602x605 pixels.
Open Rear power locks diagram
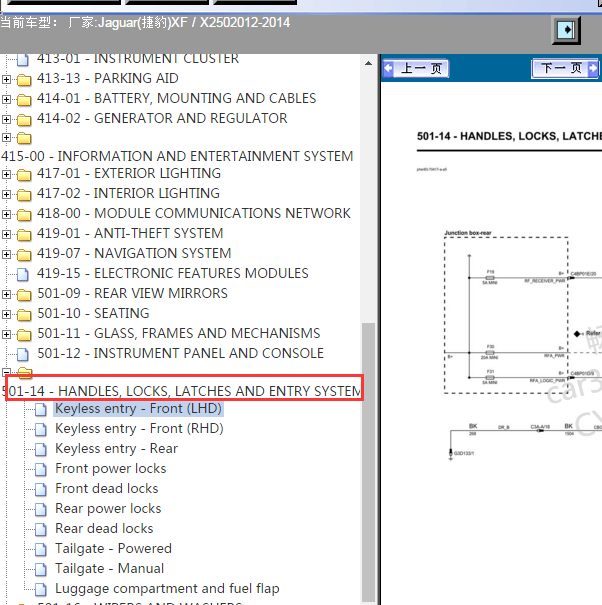tap(108, 509)
